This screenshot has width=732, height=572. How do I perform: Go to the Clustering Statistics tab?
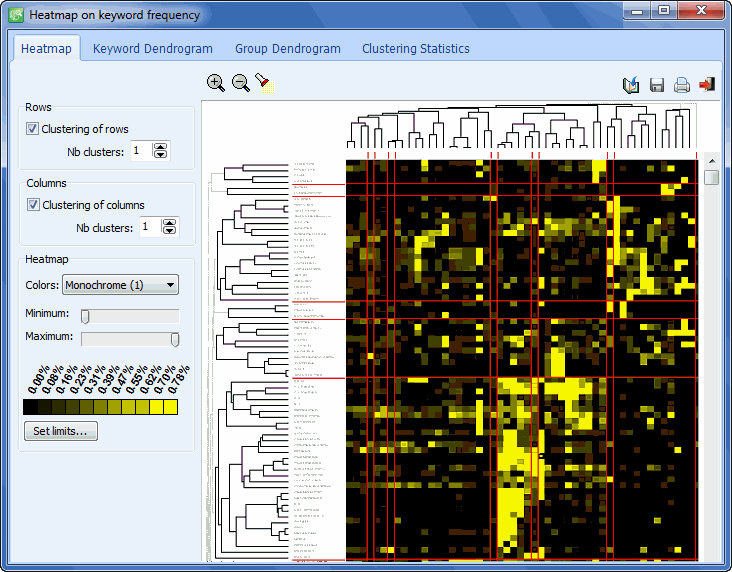[x=415, y=48]
